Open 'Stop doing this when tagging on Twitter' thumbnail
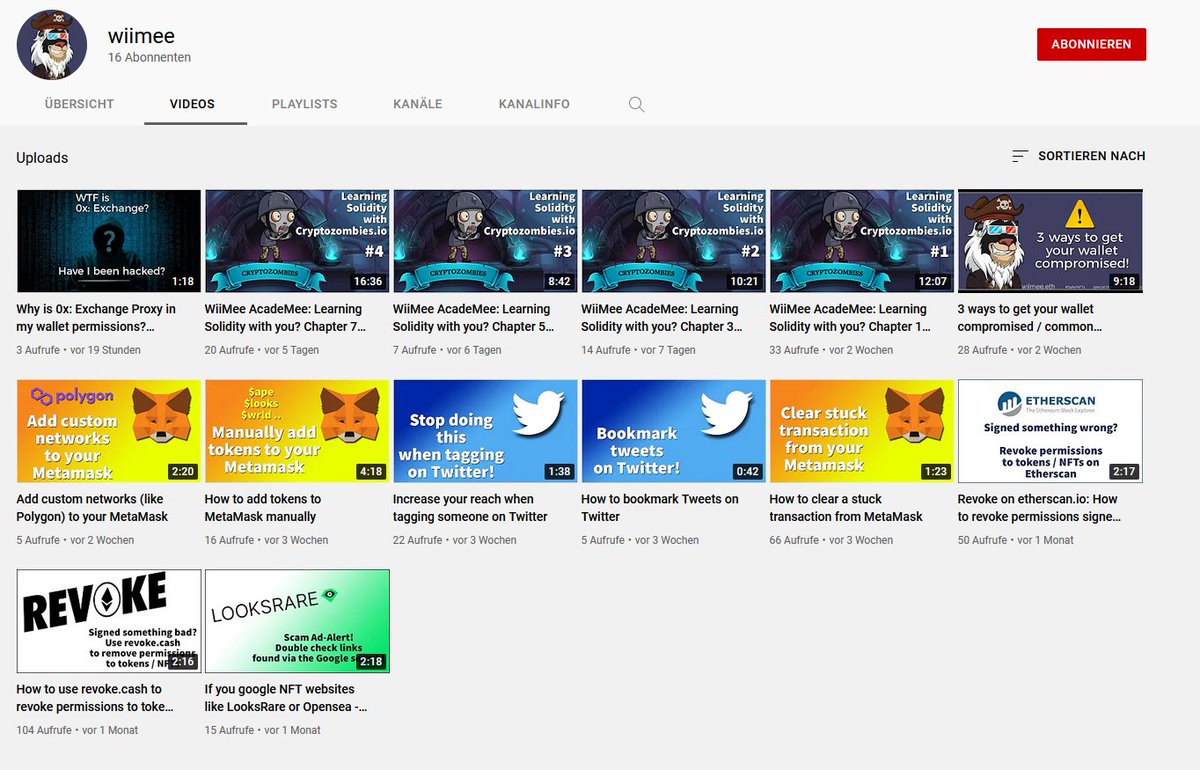Viewport: 1200px width, 770px height. 485,431
